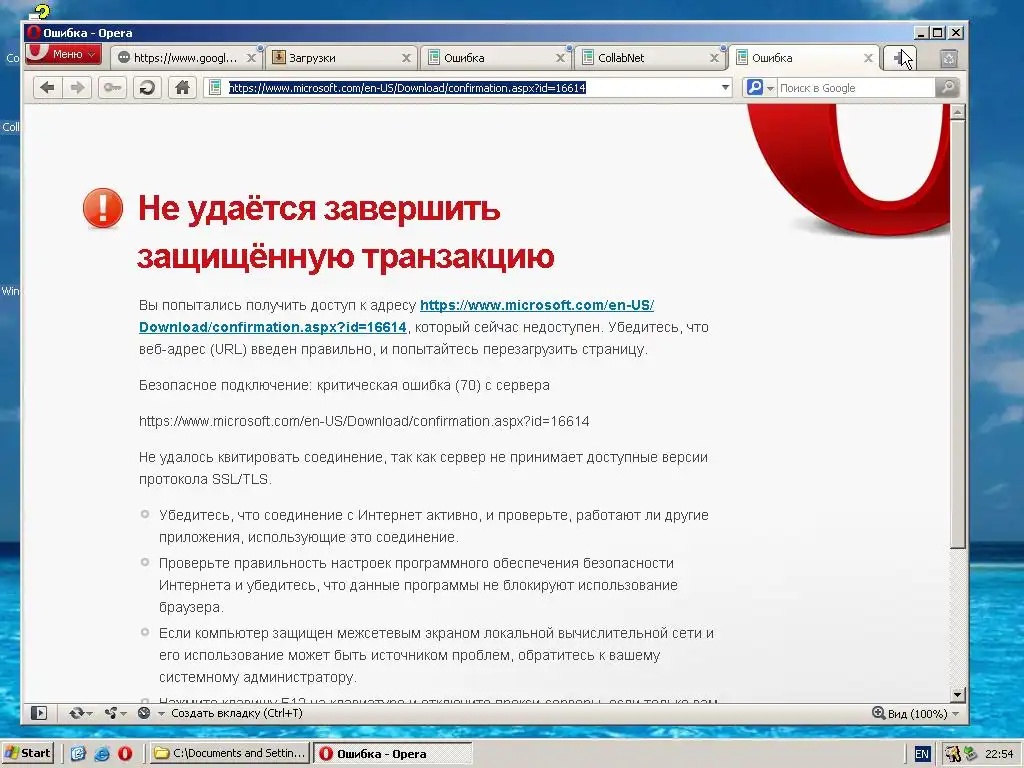1024x768 pixels.
Task: Click the vertical scrollbar up arrow
Action: (958, 112)
